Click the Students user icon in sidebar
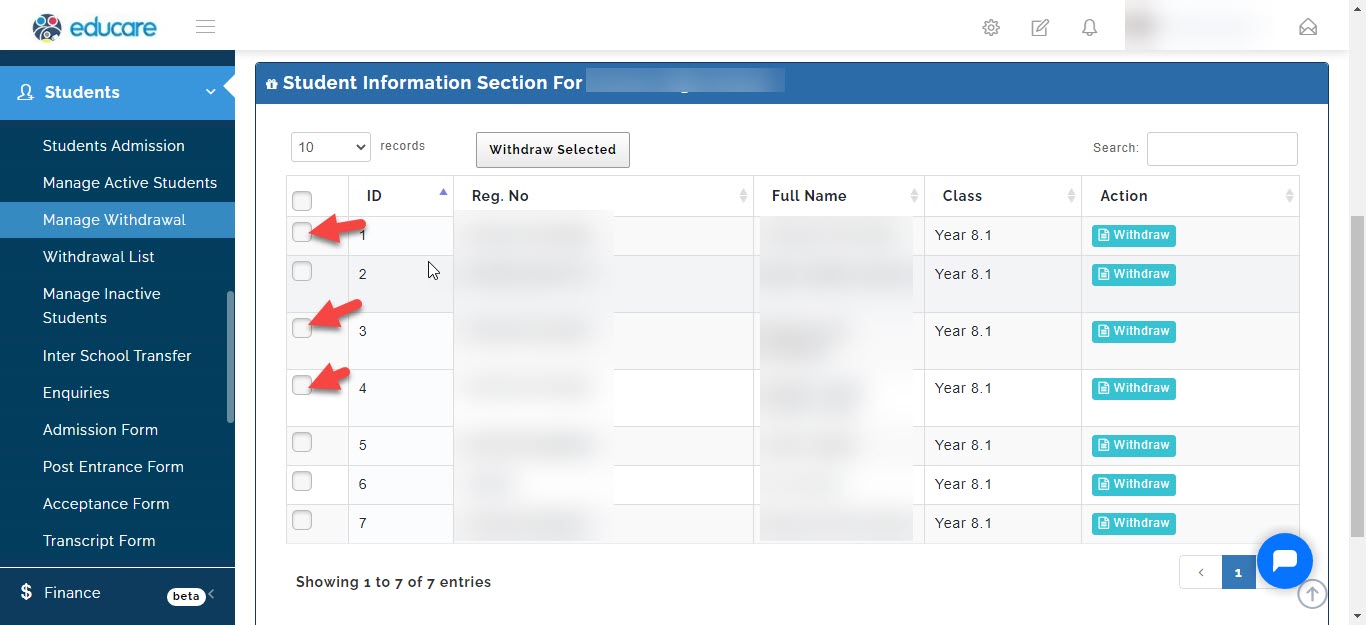Image resolution: width=1366 pixels, height=625 pixels. click(26, 92)
